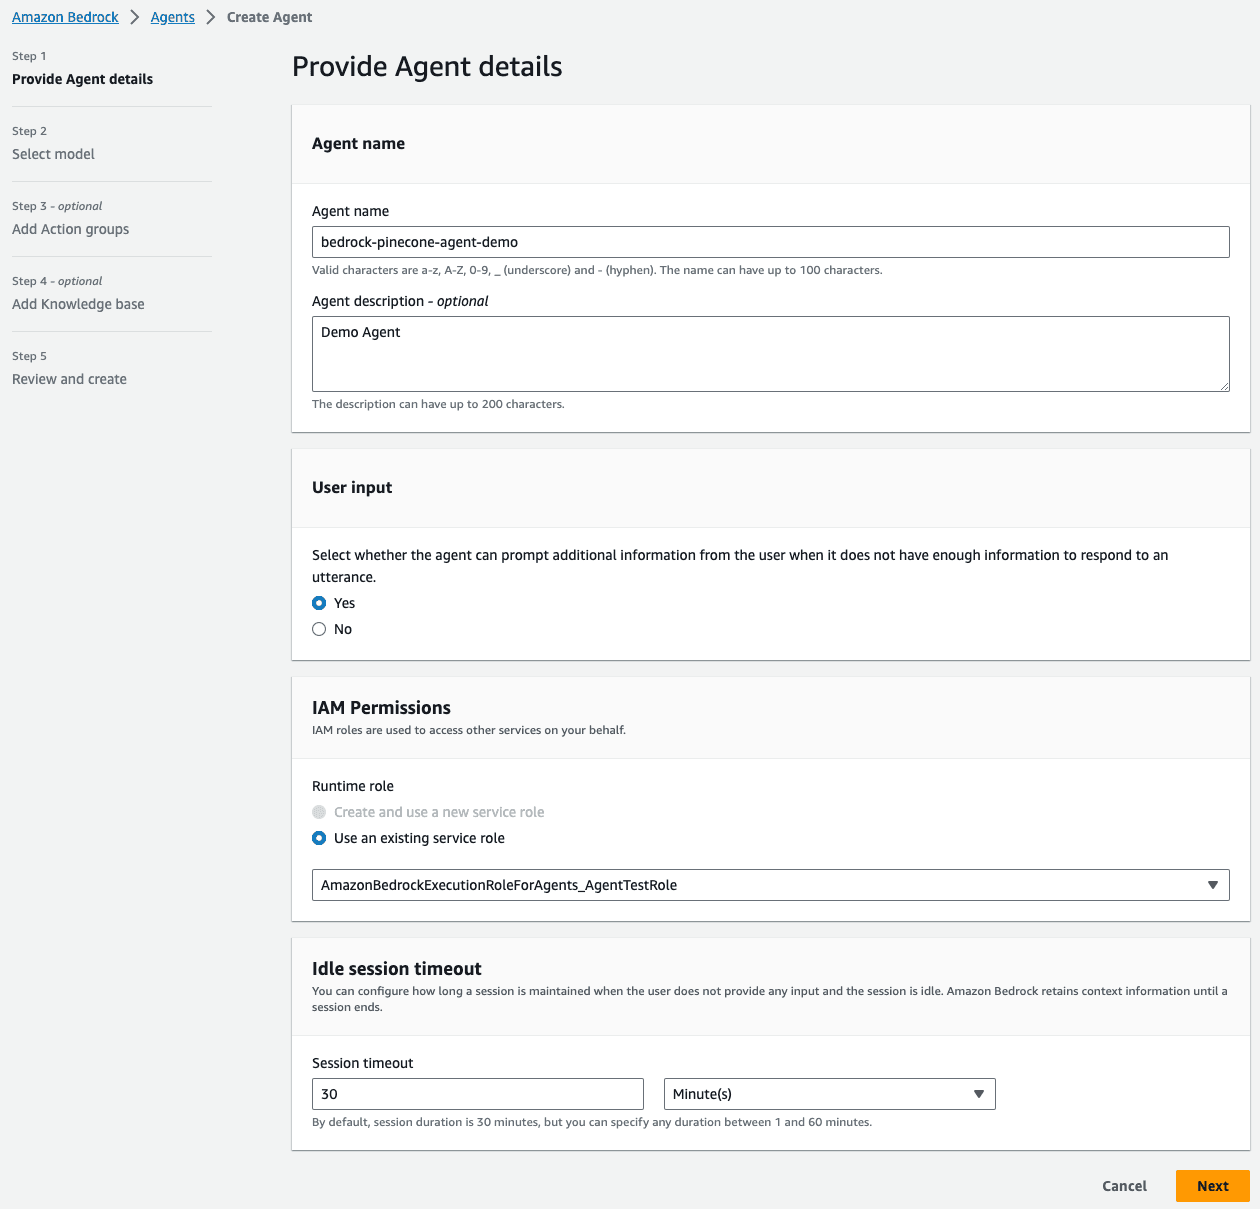Screen dimensions: 1260x1209
Task: Select Yes for user input prompting
Action: coord(319,603)
